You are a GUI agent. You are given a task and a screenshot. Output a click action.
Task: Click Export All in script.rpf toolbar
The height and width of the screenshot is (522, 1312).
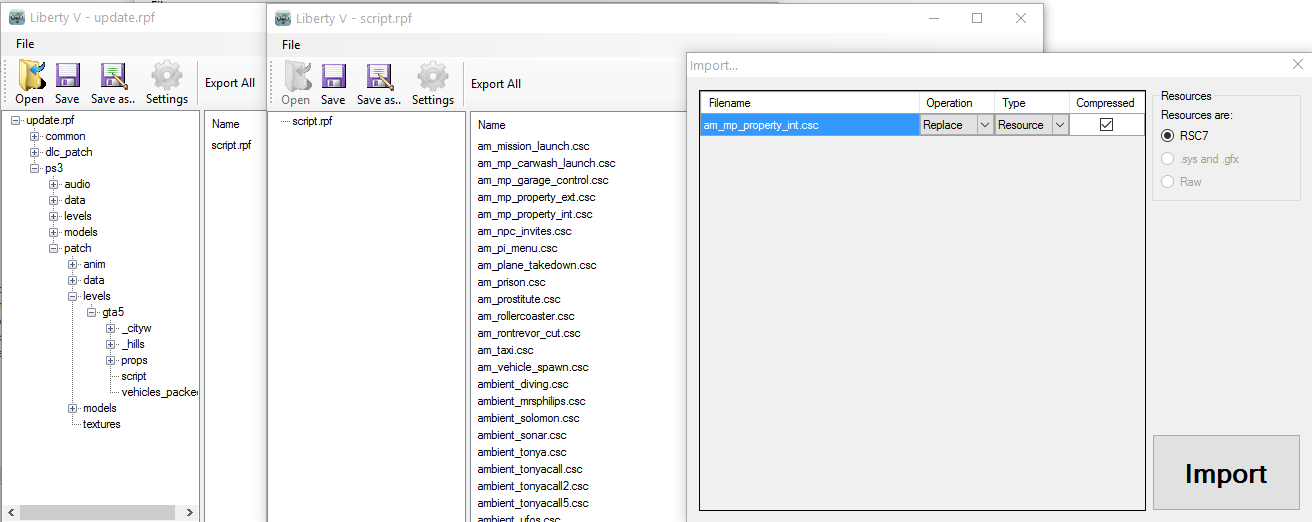point(496,84)
